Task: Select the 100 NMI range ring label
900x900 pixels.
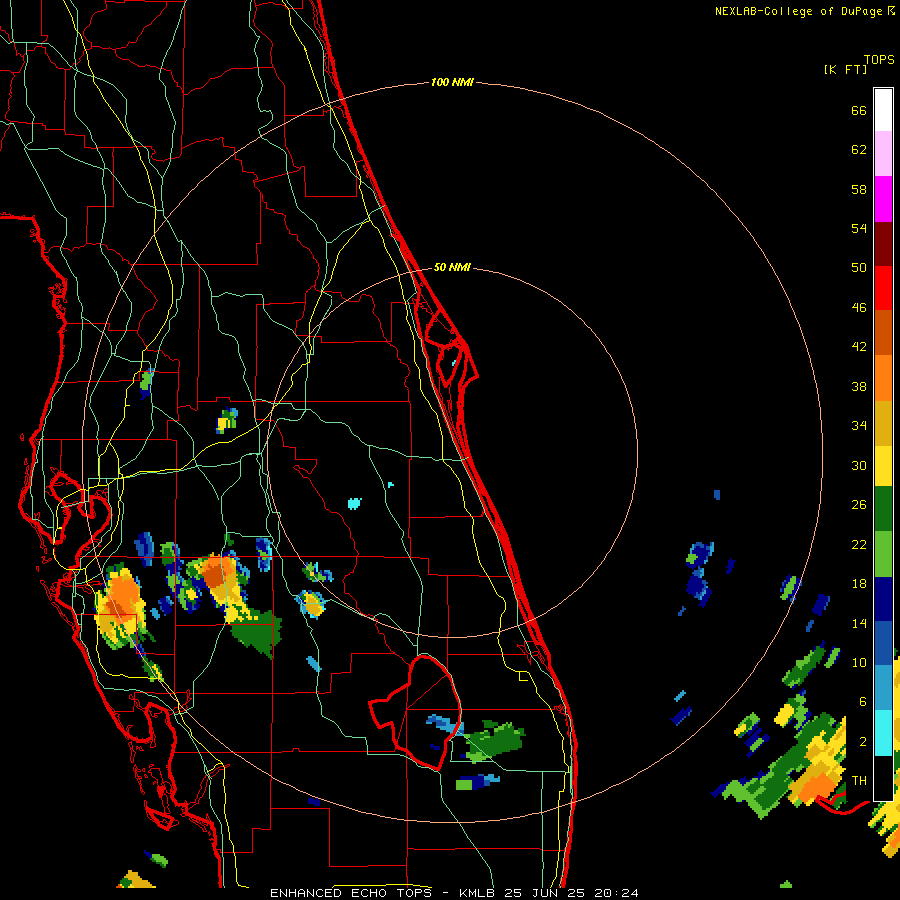Action: 452,83
